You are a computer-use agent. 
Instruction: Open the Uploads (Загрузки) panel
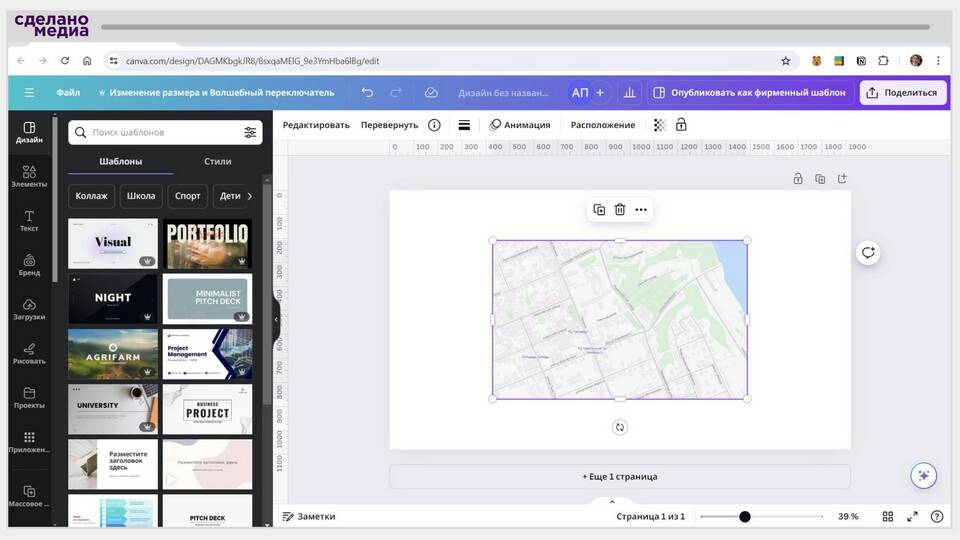29,309
